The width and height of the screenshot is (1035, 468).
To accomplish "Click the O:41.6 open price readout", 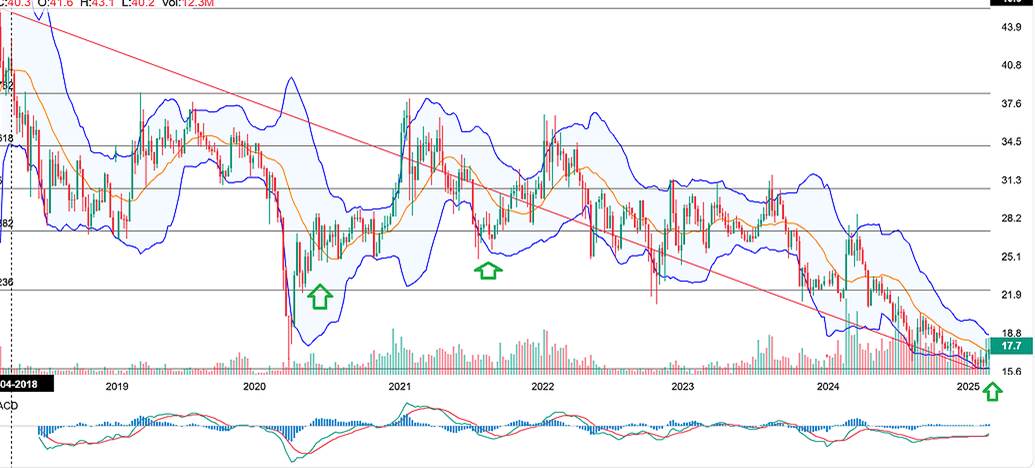I will [57, 3].
